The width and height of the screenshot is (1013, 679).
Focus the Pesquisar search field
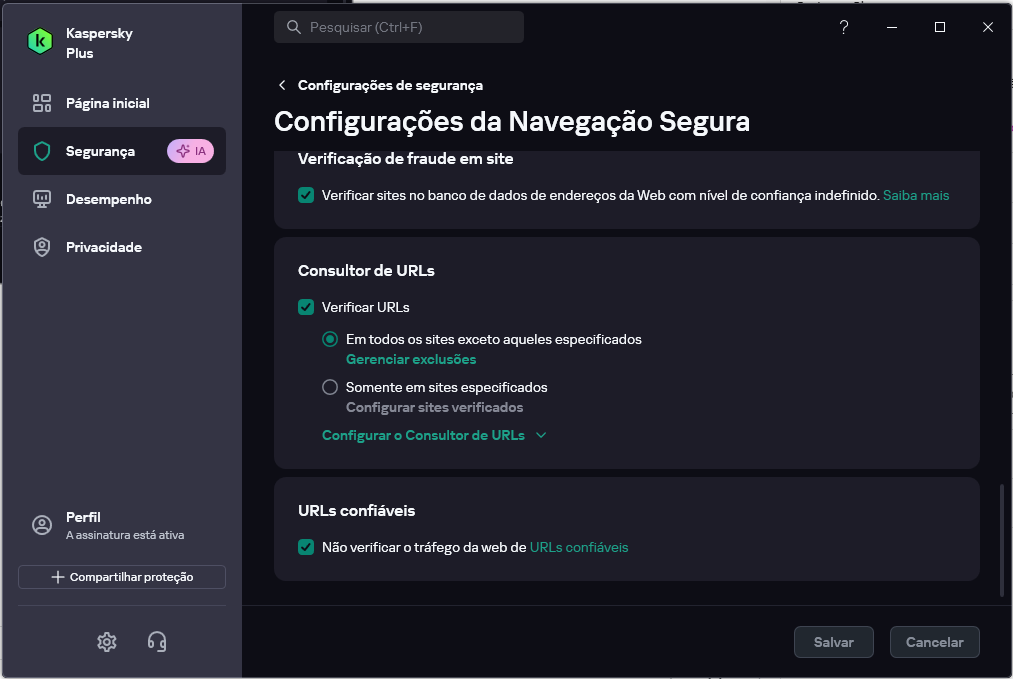[x=400, y=27]
